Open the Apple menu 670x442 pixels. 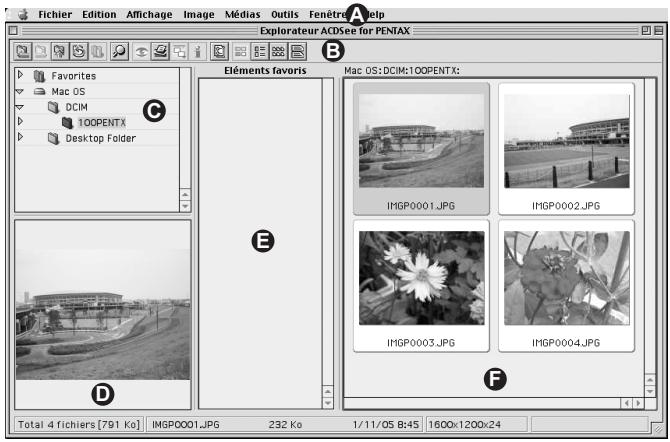[23, 15]
